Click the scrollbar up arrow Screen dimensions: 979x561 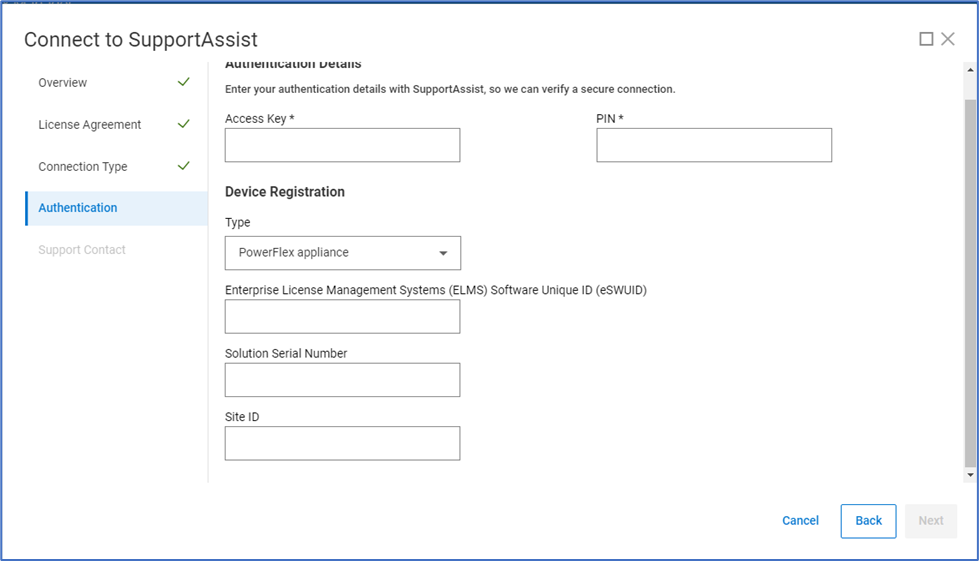[x=970, y=70]
